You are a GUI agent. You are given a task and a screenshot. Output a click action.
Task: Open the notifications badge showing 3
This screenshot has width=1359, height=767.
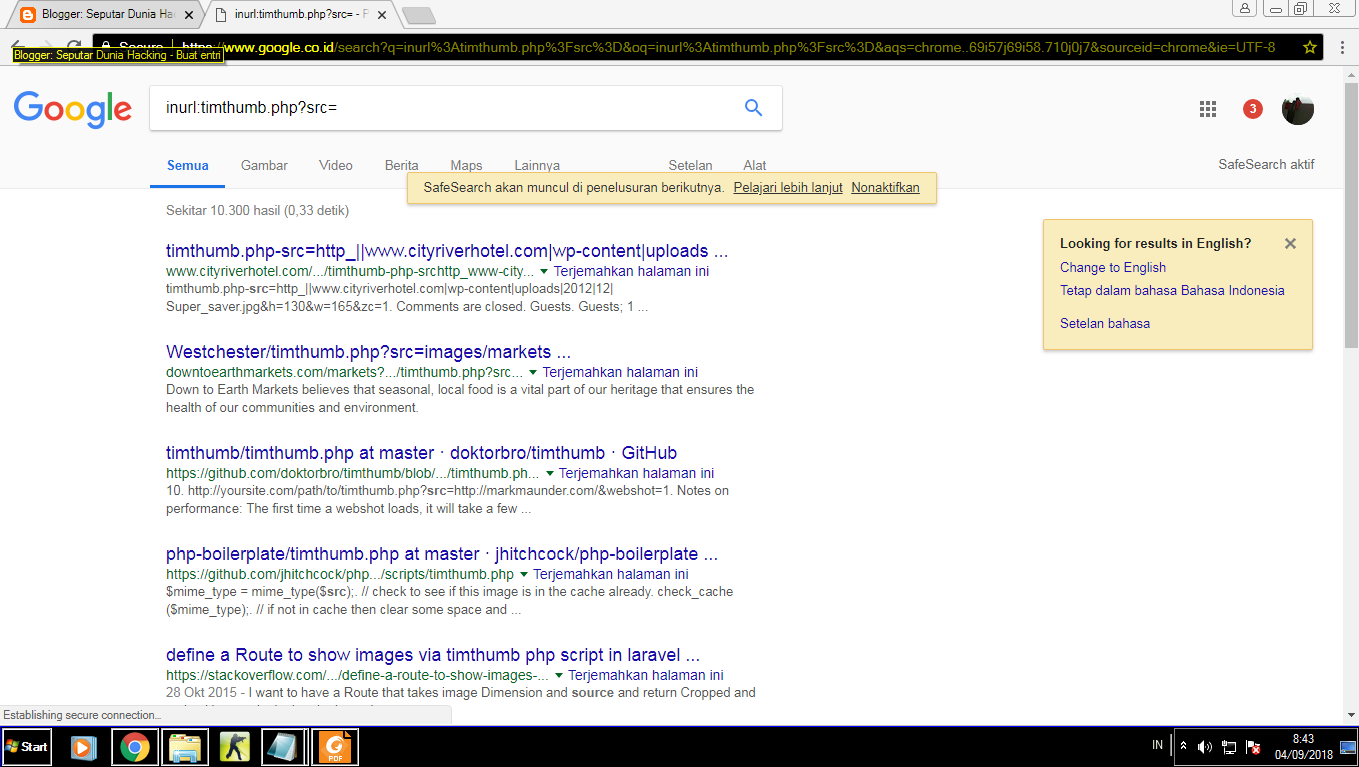click(1253, 109)
